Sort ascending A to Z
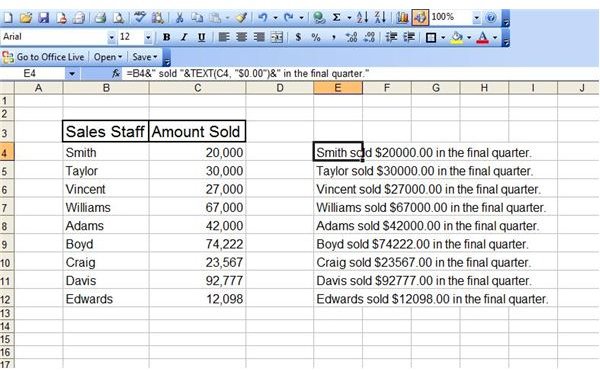 tap(362, 18)
